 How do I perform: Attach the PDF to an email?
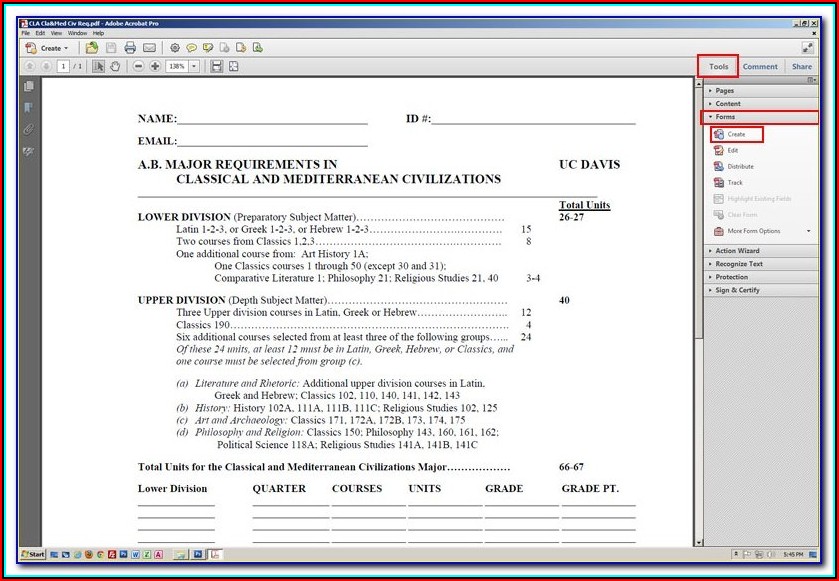point(151,47)
